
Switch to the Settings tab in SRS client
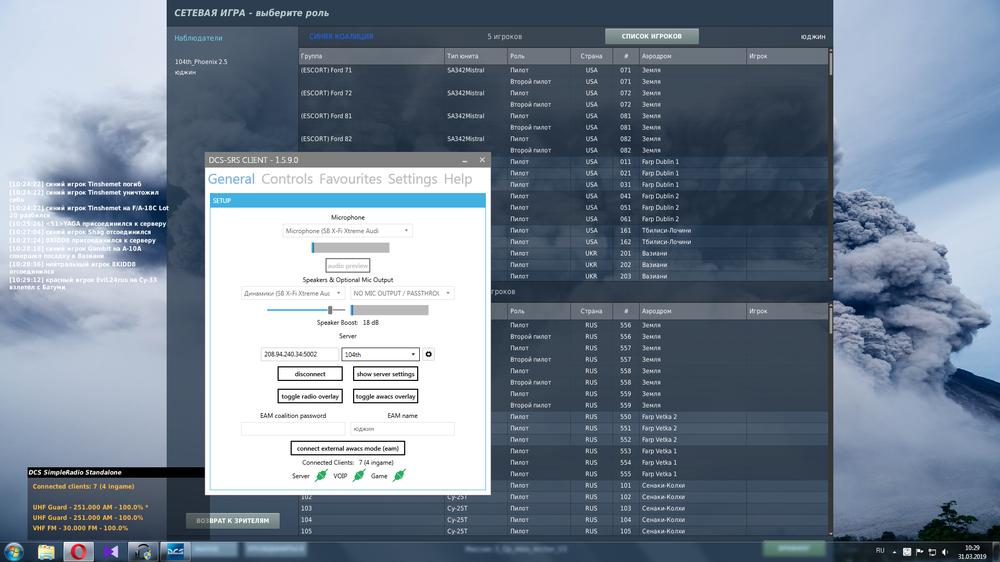click(413, 179)
